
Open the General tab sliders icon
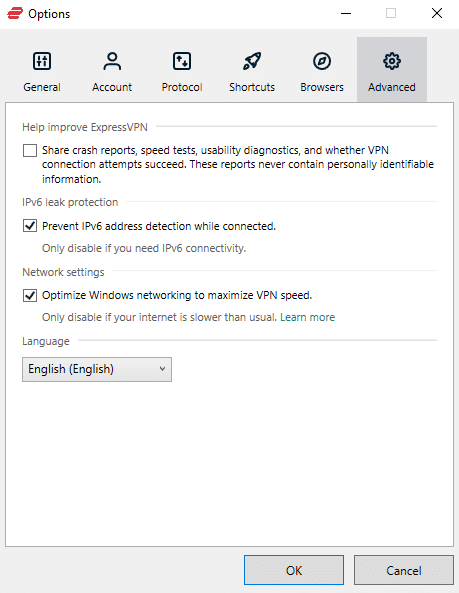pyautogui.click(x=42, y=61)
